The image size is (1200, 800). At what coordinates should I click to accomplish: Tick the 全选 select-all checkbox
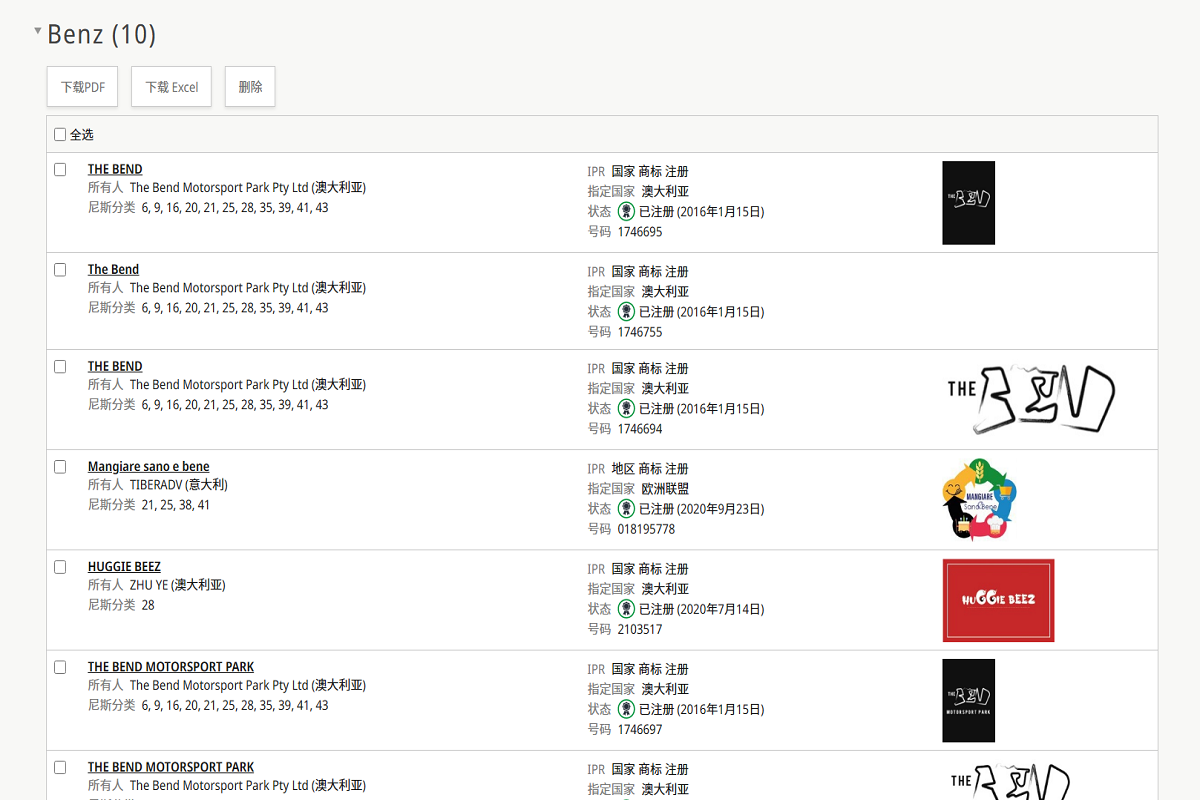click(60, 134)
